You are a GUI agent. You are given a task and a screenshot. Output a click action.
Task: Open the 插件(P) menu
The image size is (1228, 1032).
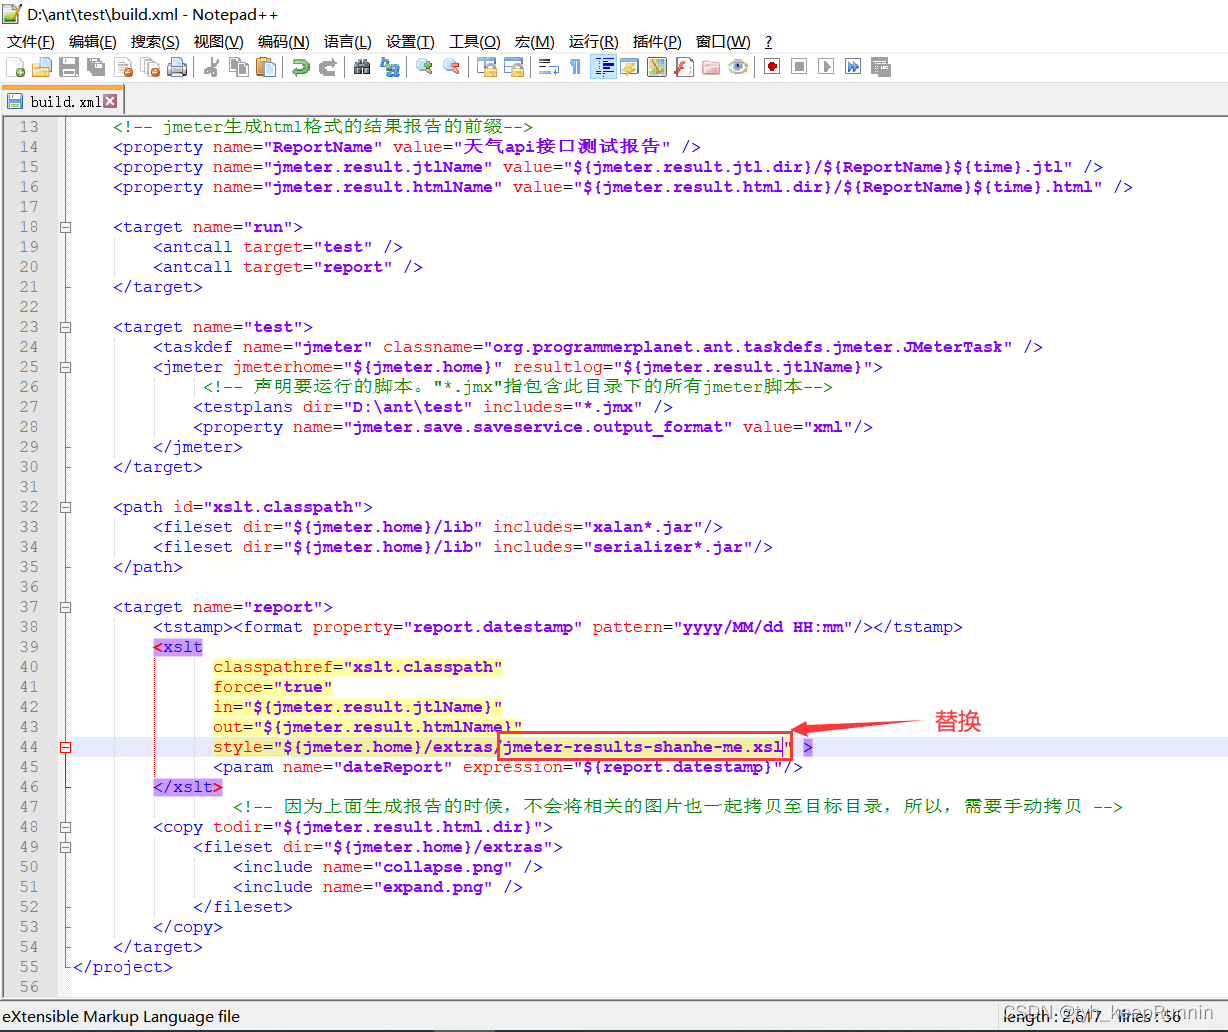(x=657, y=41)
